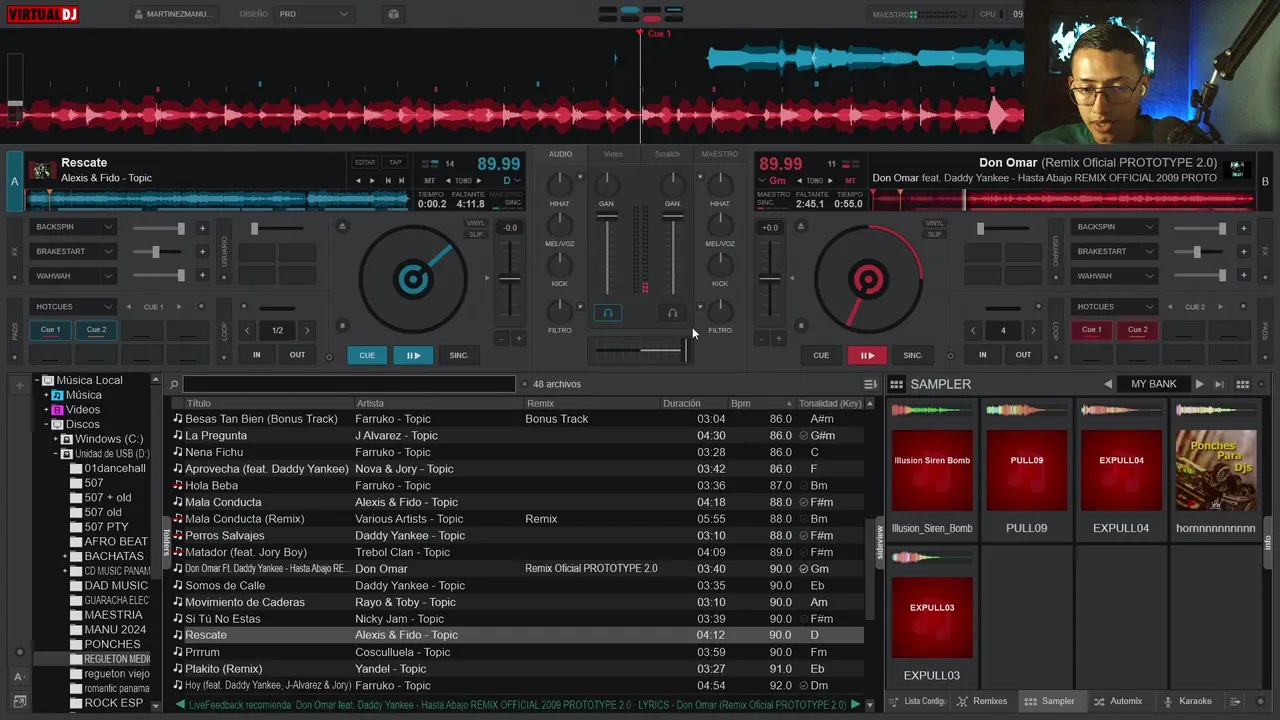Click the plus button next to WAHWAH on deck B

(1243, 276)
